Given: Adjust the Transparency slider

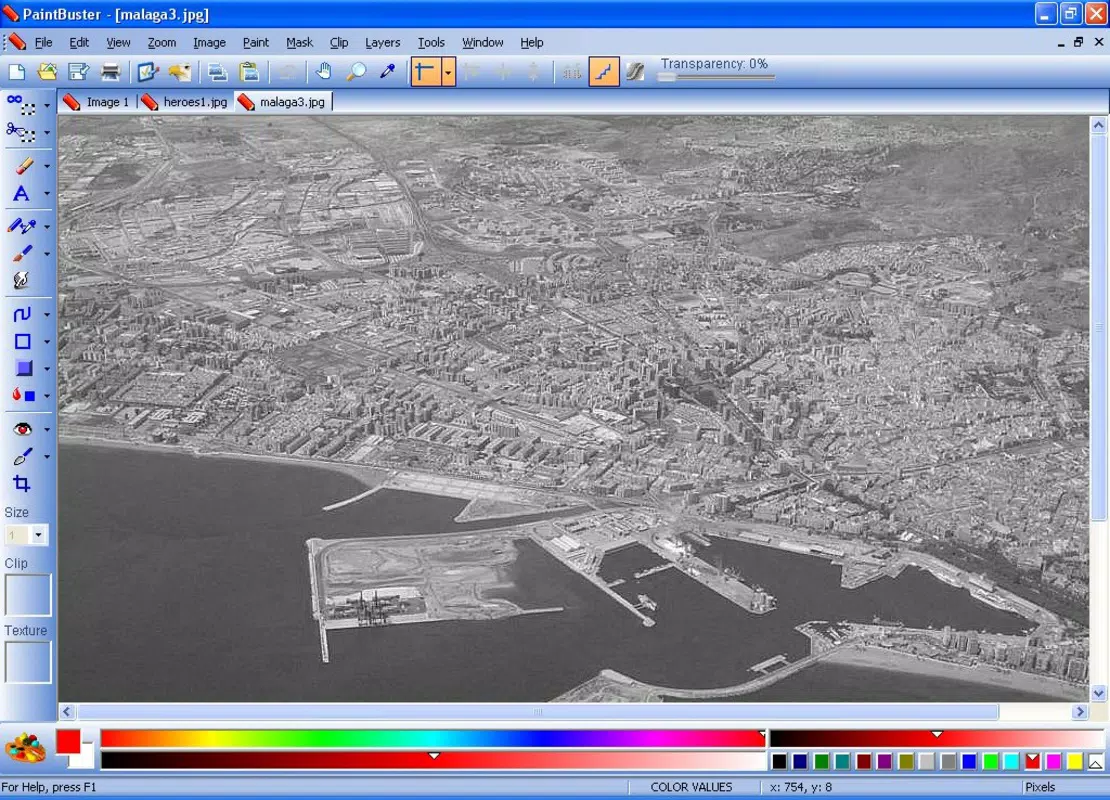Looking at the screenshot, I should pos(716,77).
